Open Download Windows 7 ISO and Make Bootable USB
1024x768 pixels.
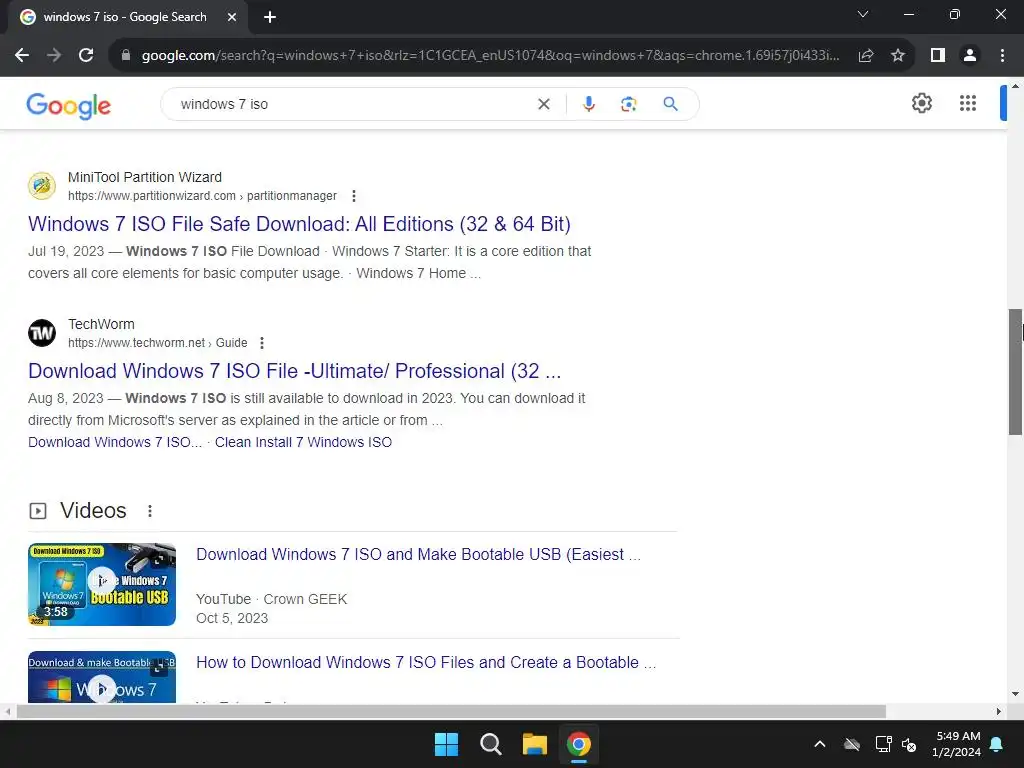[x=419, y=554]
